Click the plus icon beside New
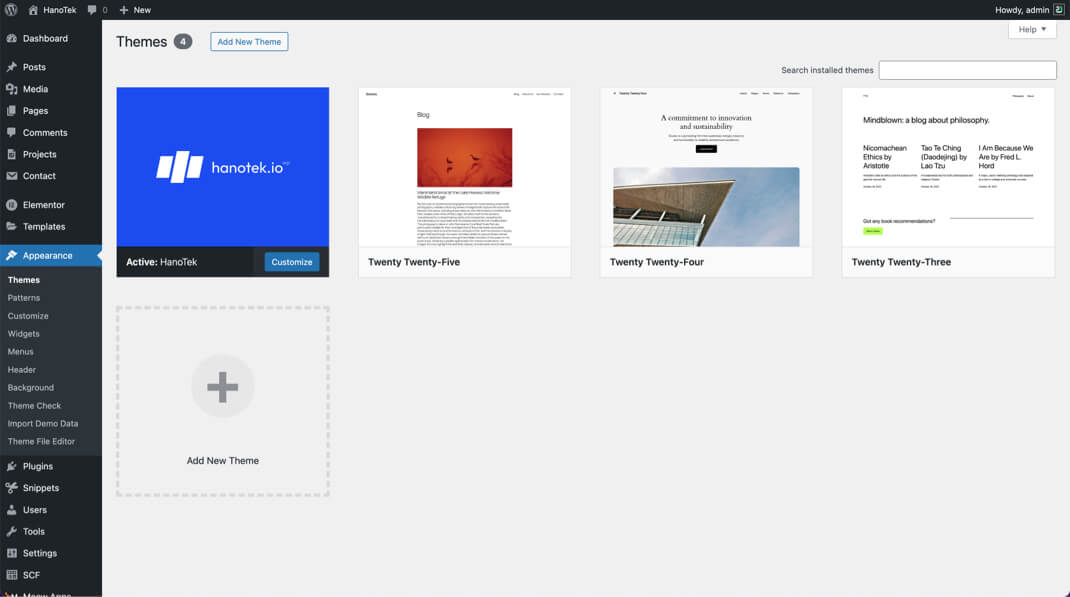The image size is (1070, 597). (124, 10)
